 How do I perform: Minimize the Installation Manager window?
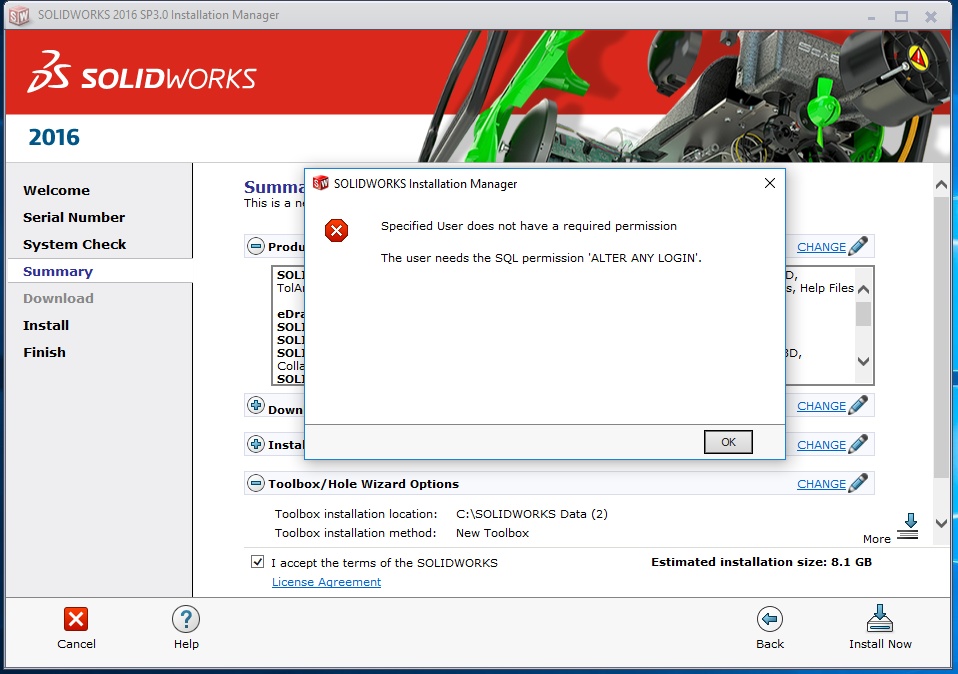click(871, 16)
